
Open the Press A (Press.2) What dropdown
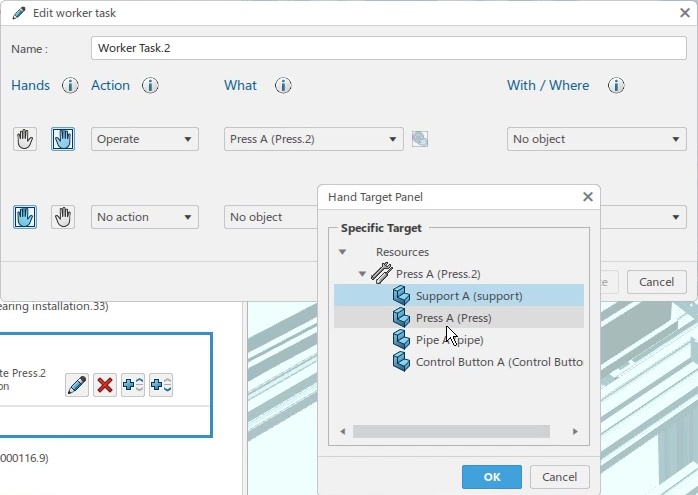pos(314,139)
